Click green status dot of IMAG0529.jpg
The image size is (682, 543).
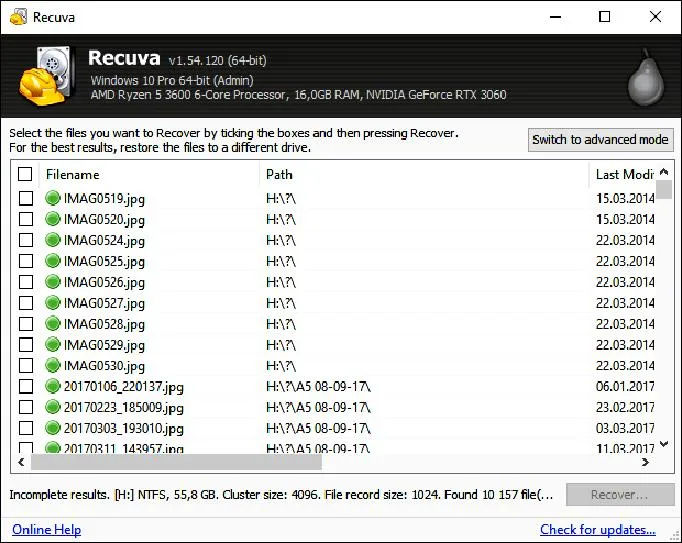tap(53, 345)
